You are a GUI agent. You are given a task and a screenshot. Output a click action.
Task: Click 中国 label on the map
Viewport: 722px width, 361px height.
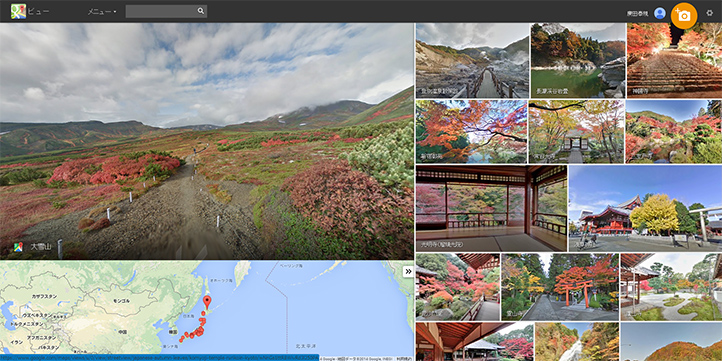(x=122, y=331)
